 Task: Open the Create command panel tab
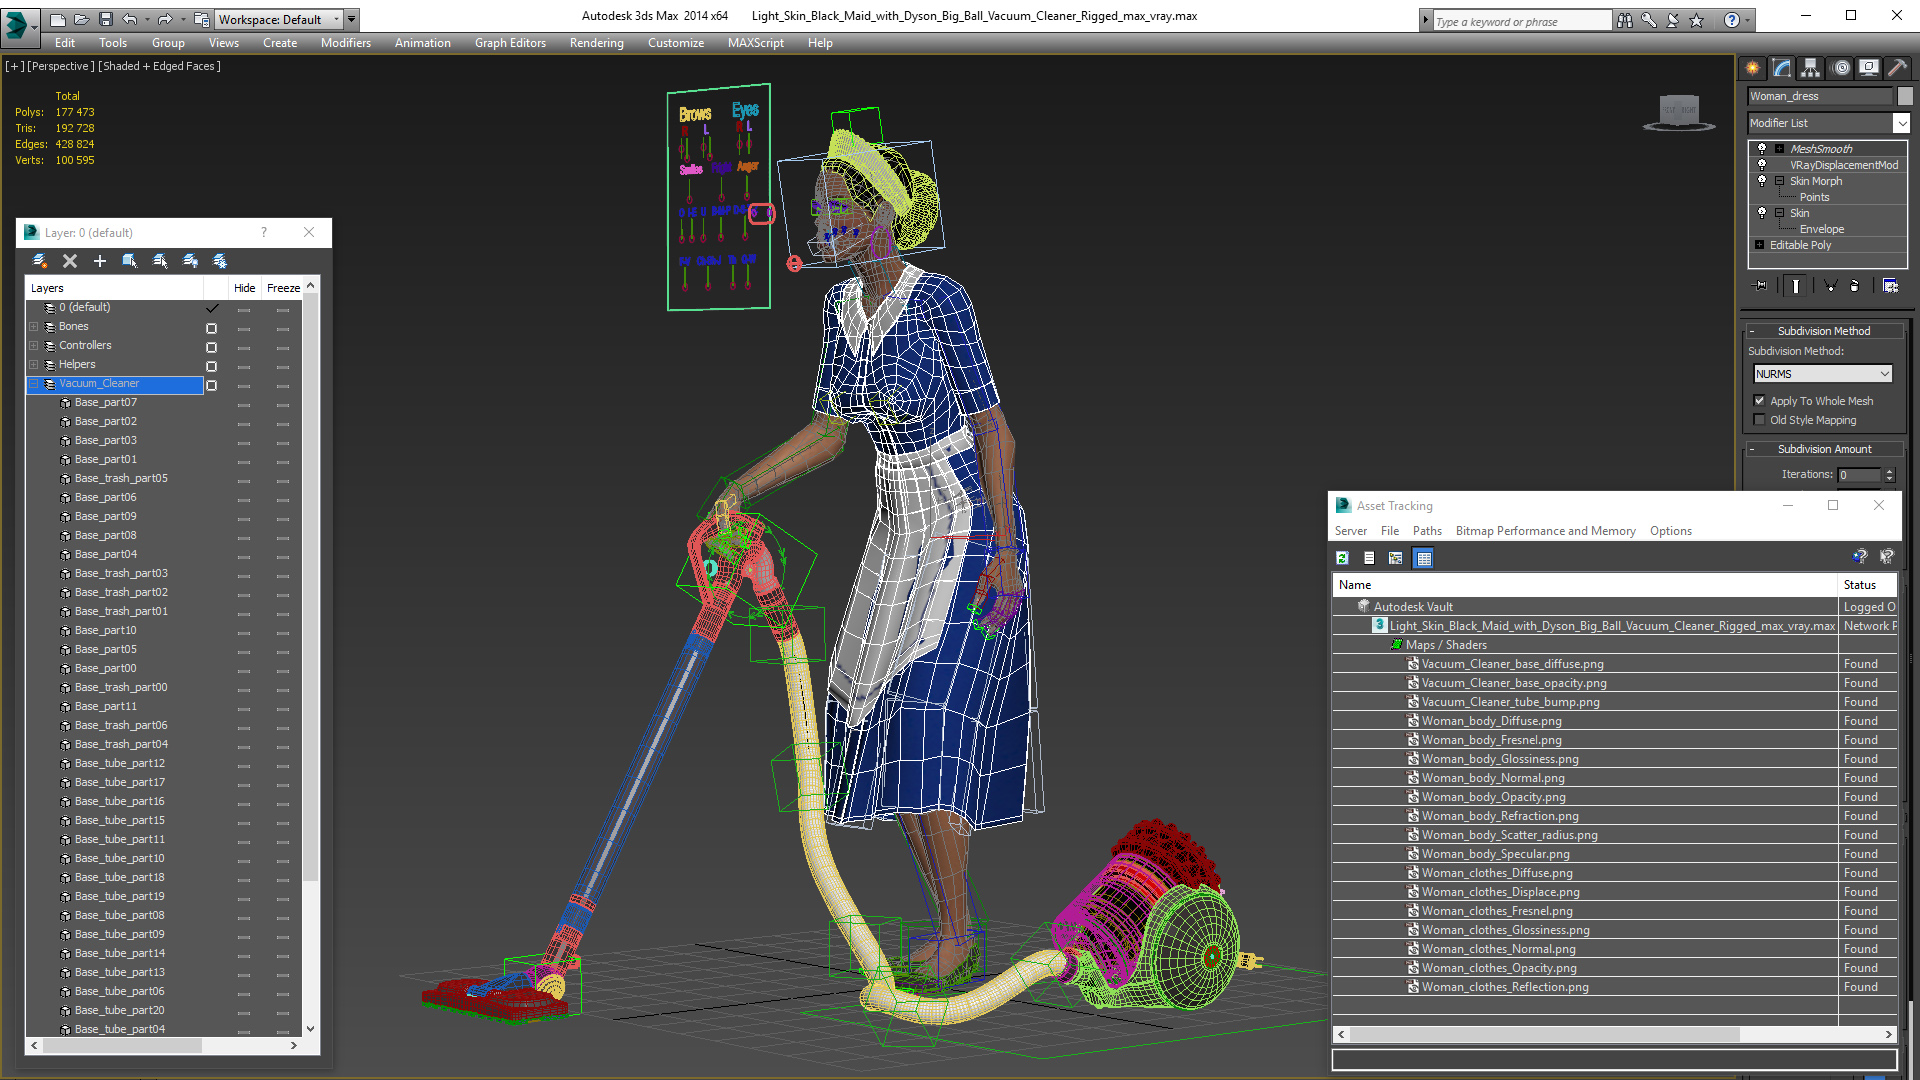pos(1753,68)
